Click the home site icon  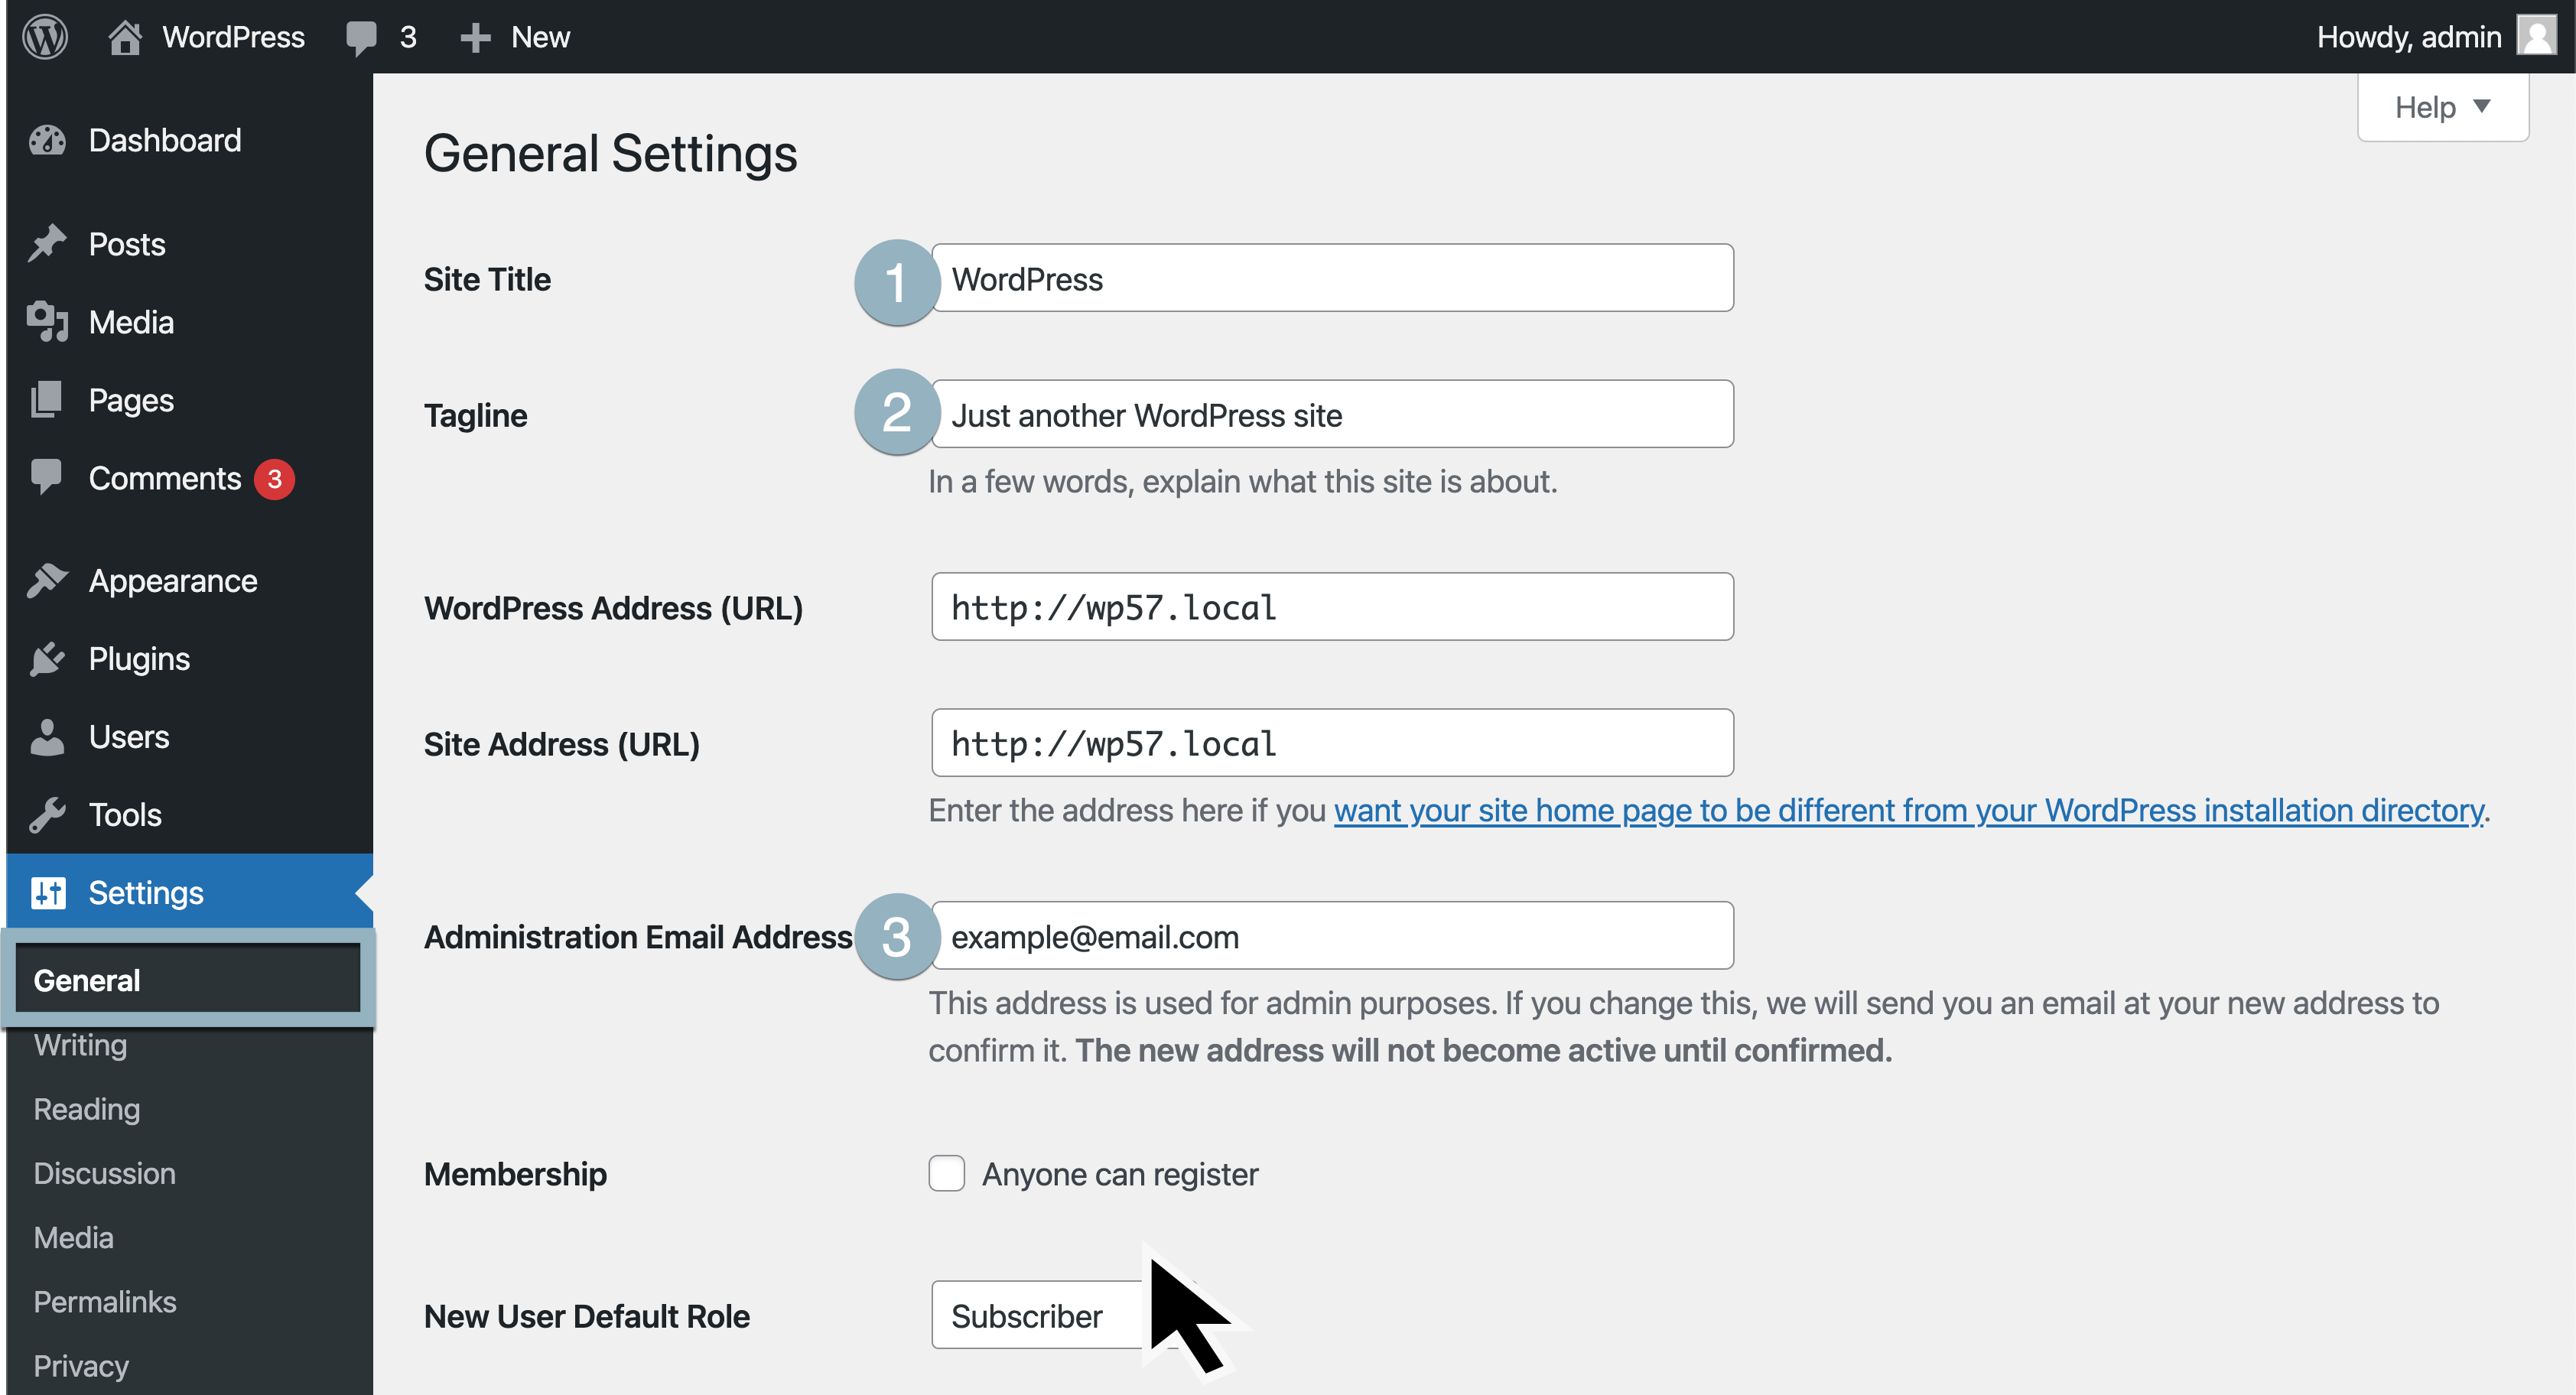[125, 37]
